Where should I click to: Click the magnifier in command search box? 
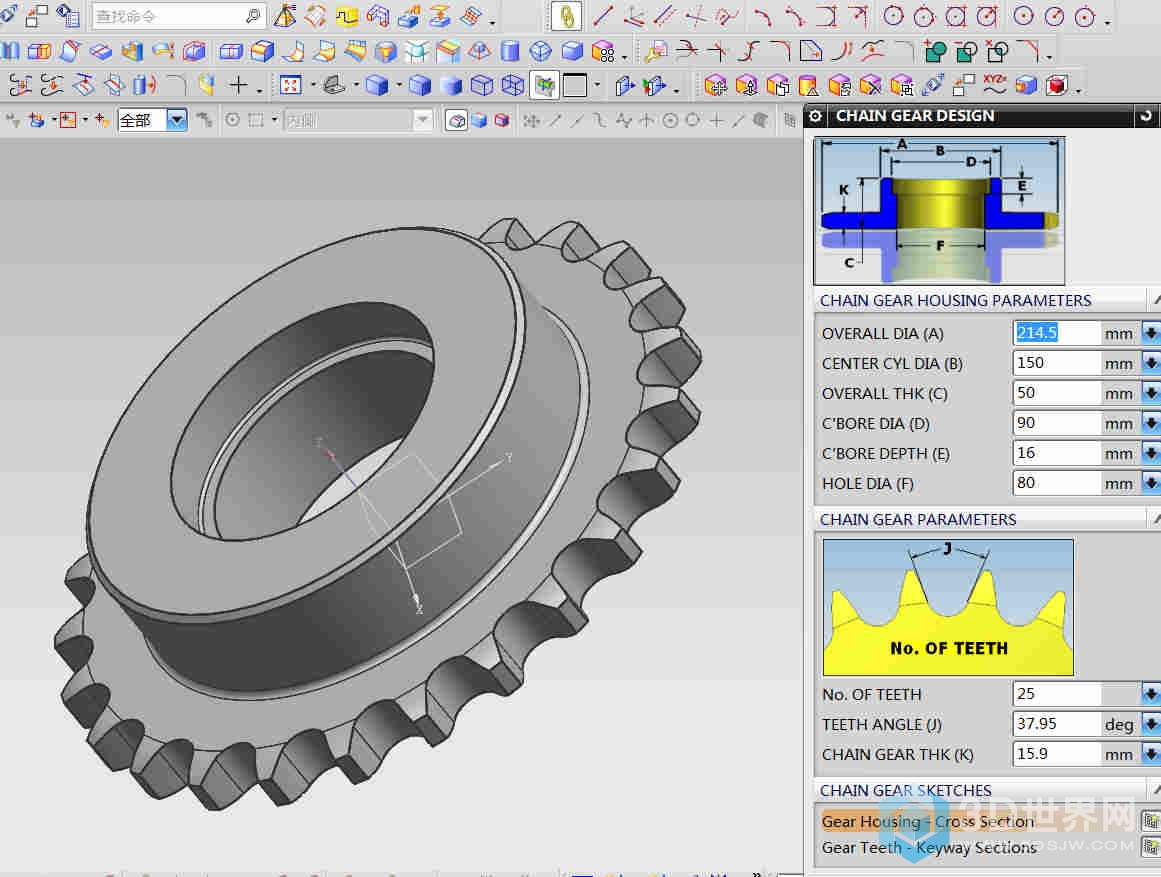click(252, 17)
